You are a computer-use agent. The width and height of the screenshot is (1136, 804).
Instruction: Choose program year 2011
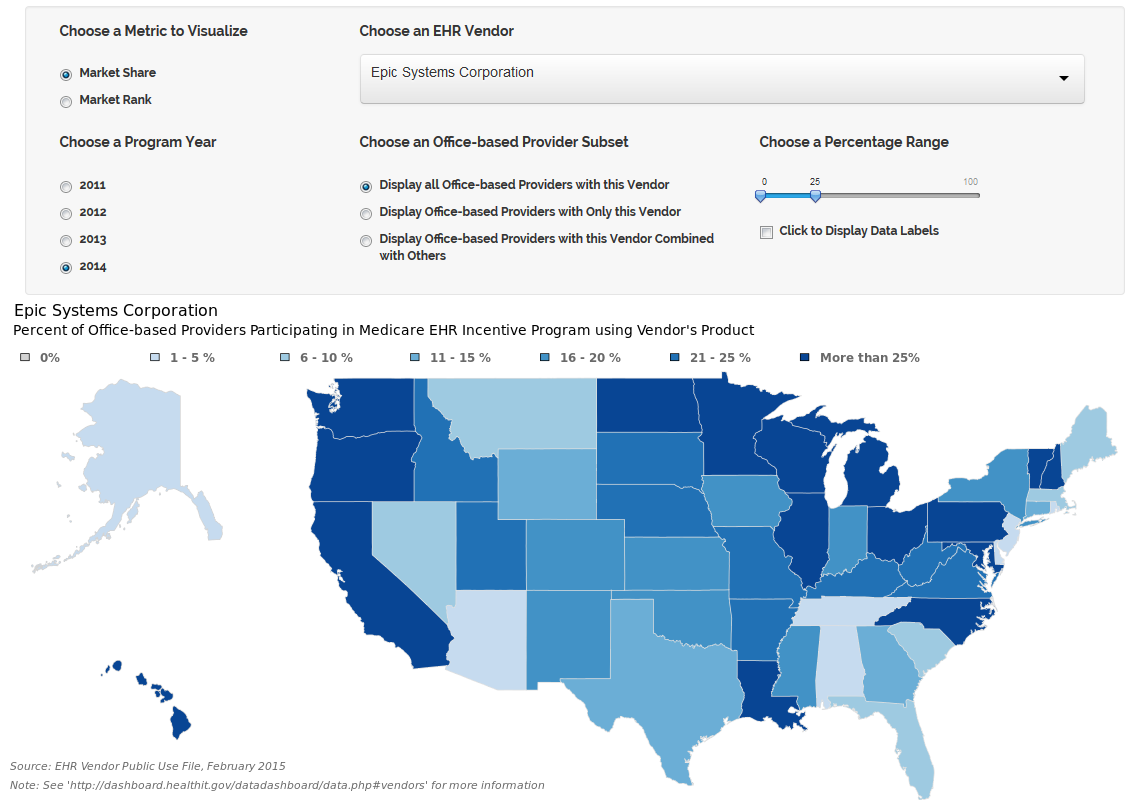(x=66, y=187)
